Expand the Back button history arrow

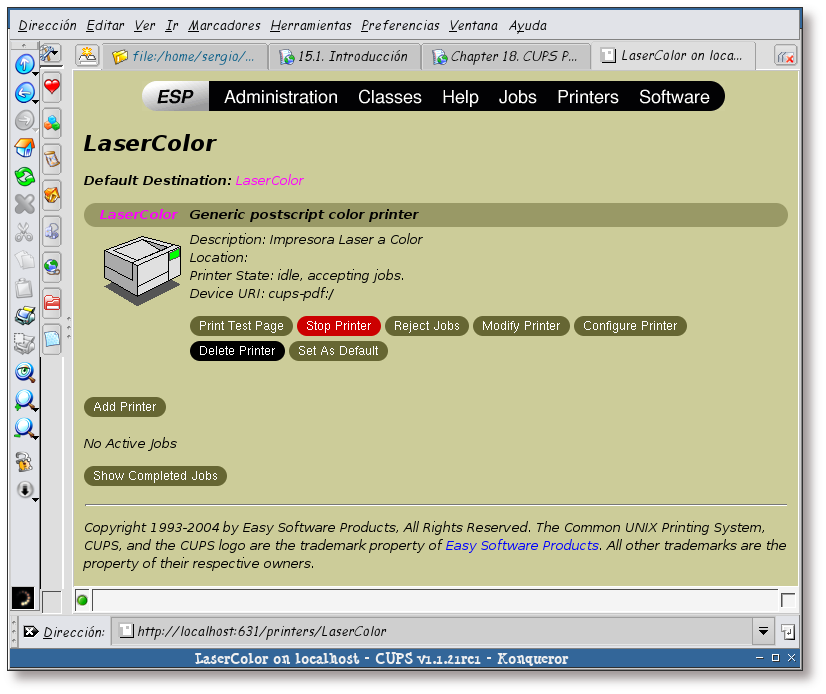click(35, 103)
